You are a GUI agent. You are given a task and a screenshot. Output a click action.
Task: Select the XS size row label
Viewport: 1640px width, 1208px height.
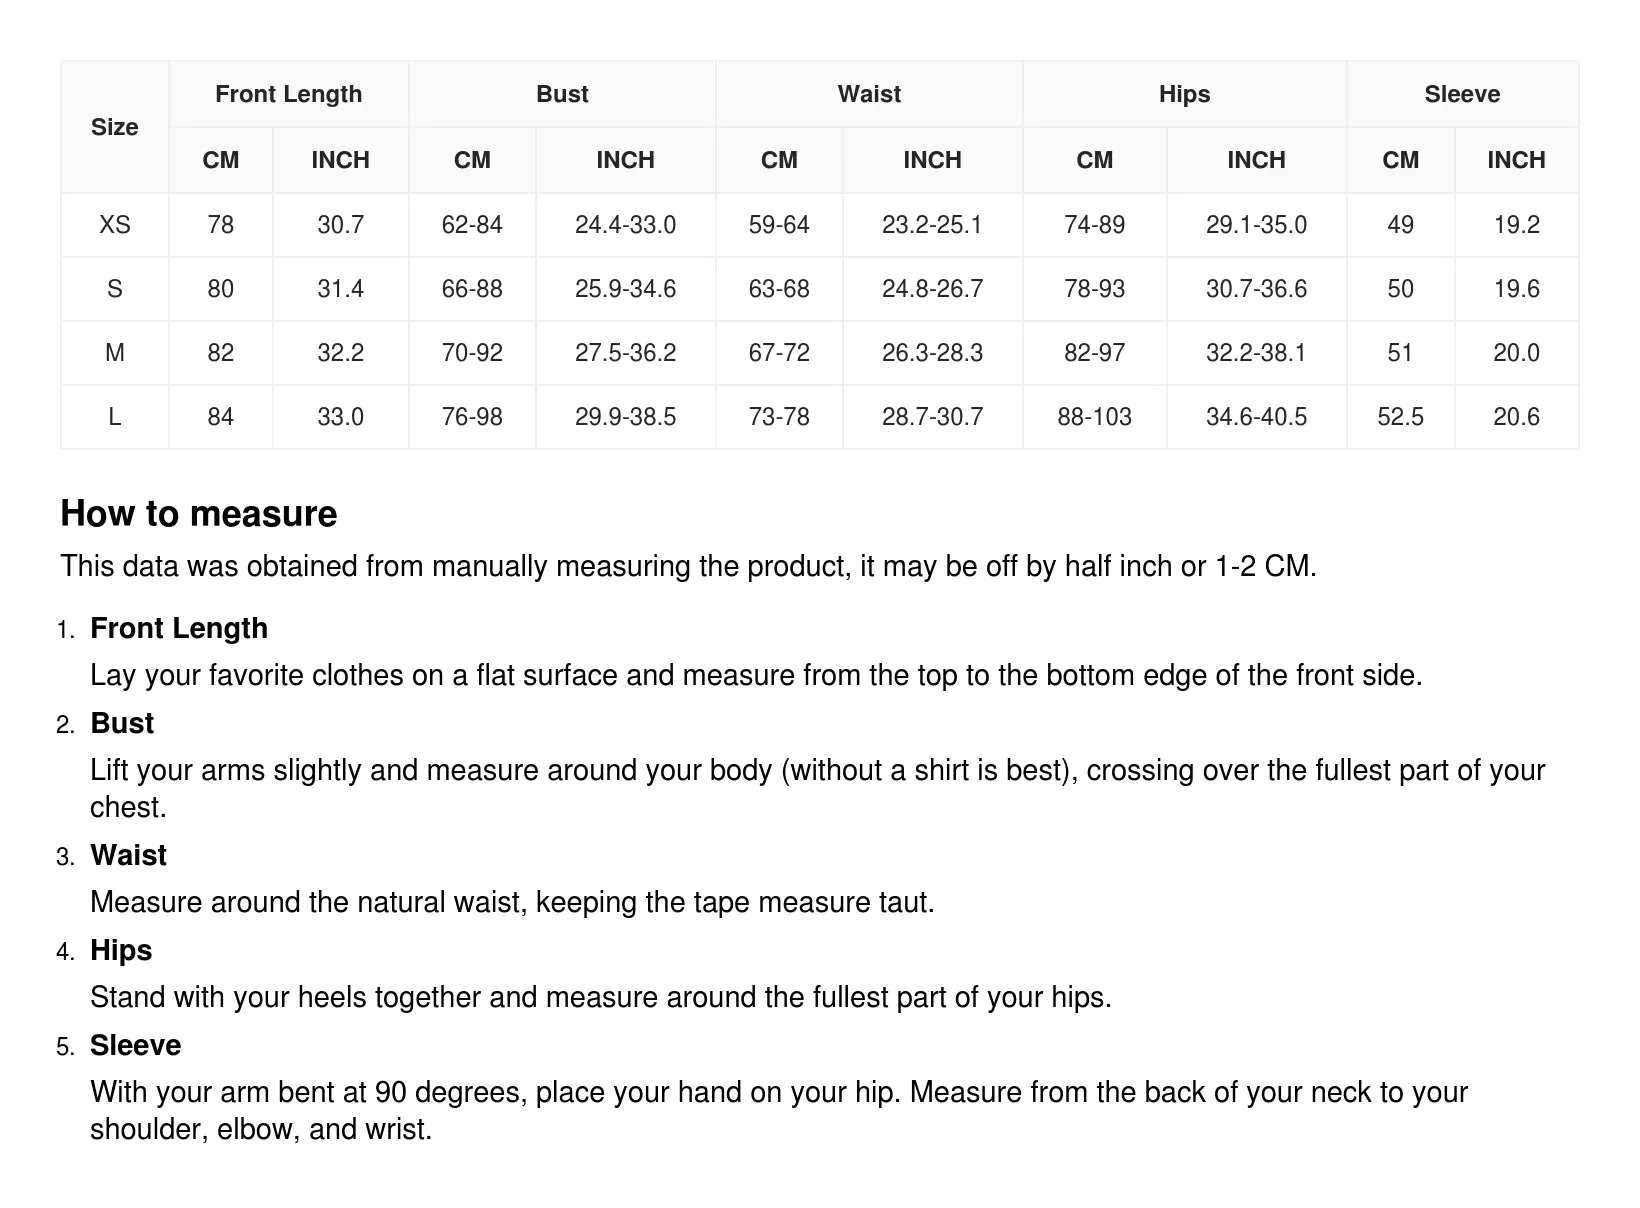pyautogui.click(x=115, y=225)
